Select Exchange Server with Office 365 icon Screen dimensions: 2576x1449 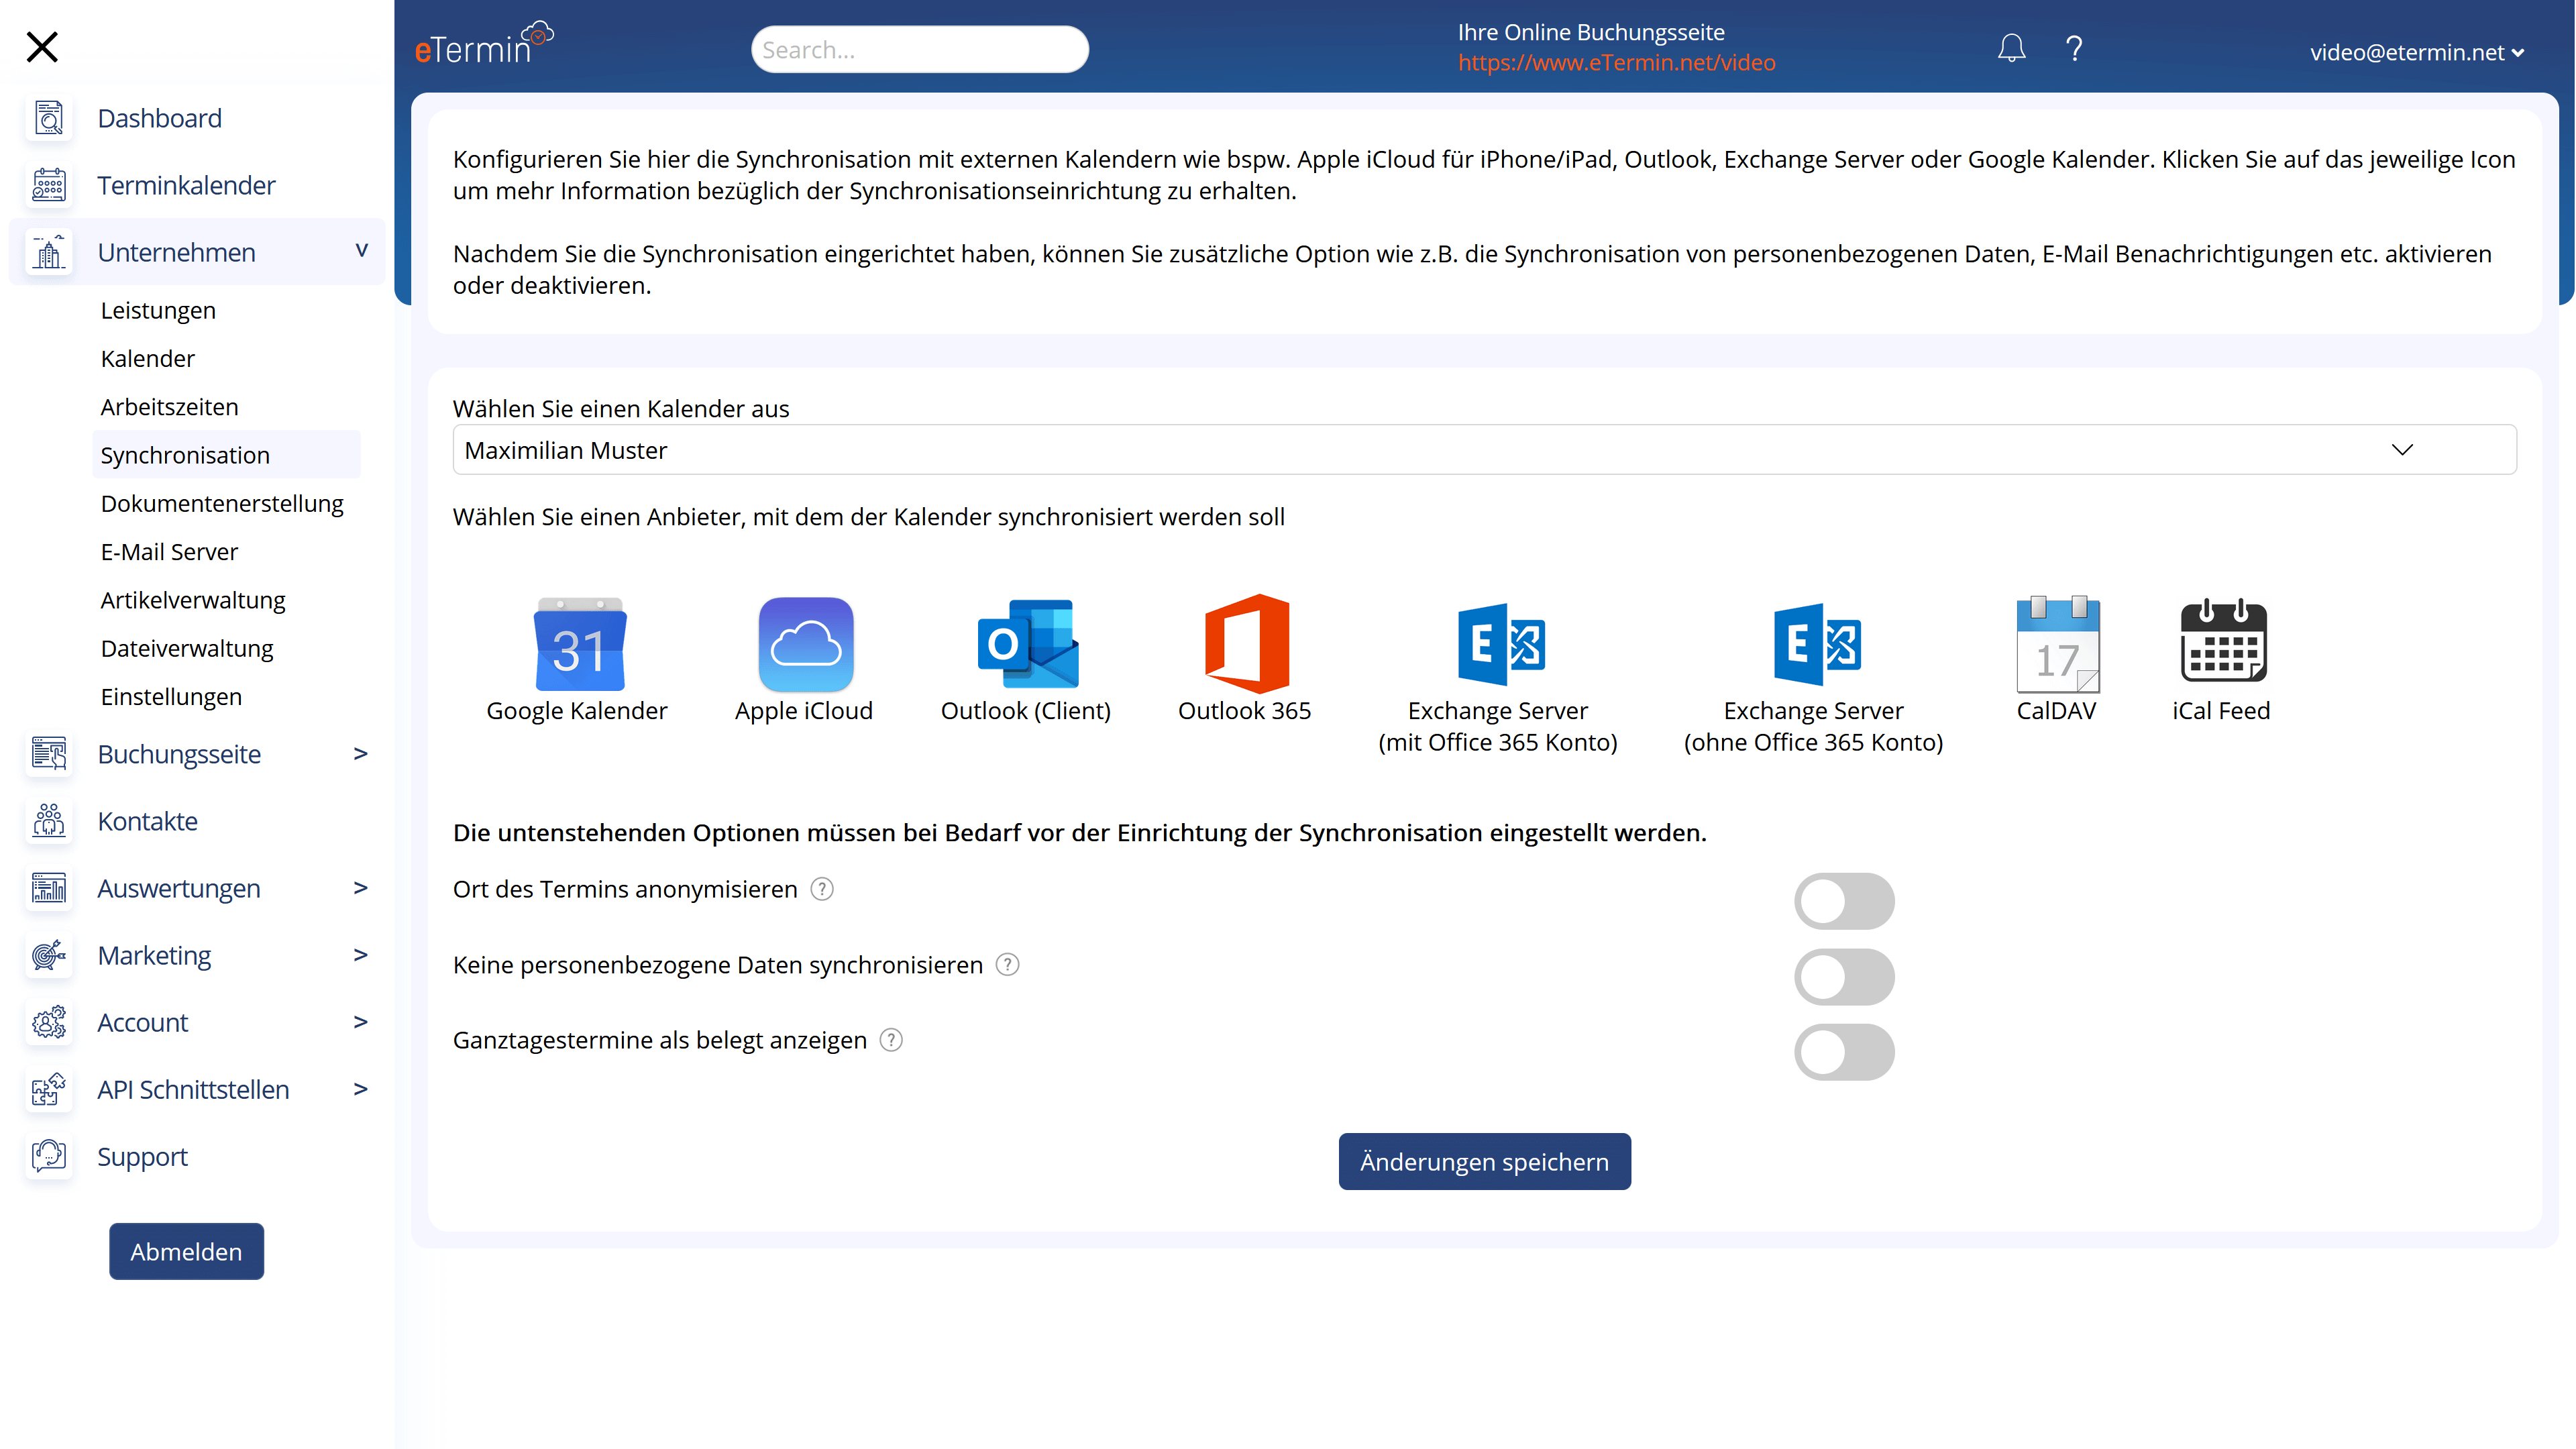[x=1499, y=645]
